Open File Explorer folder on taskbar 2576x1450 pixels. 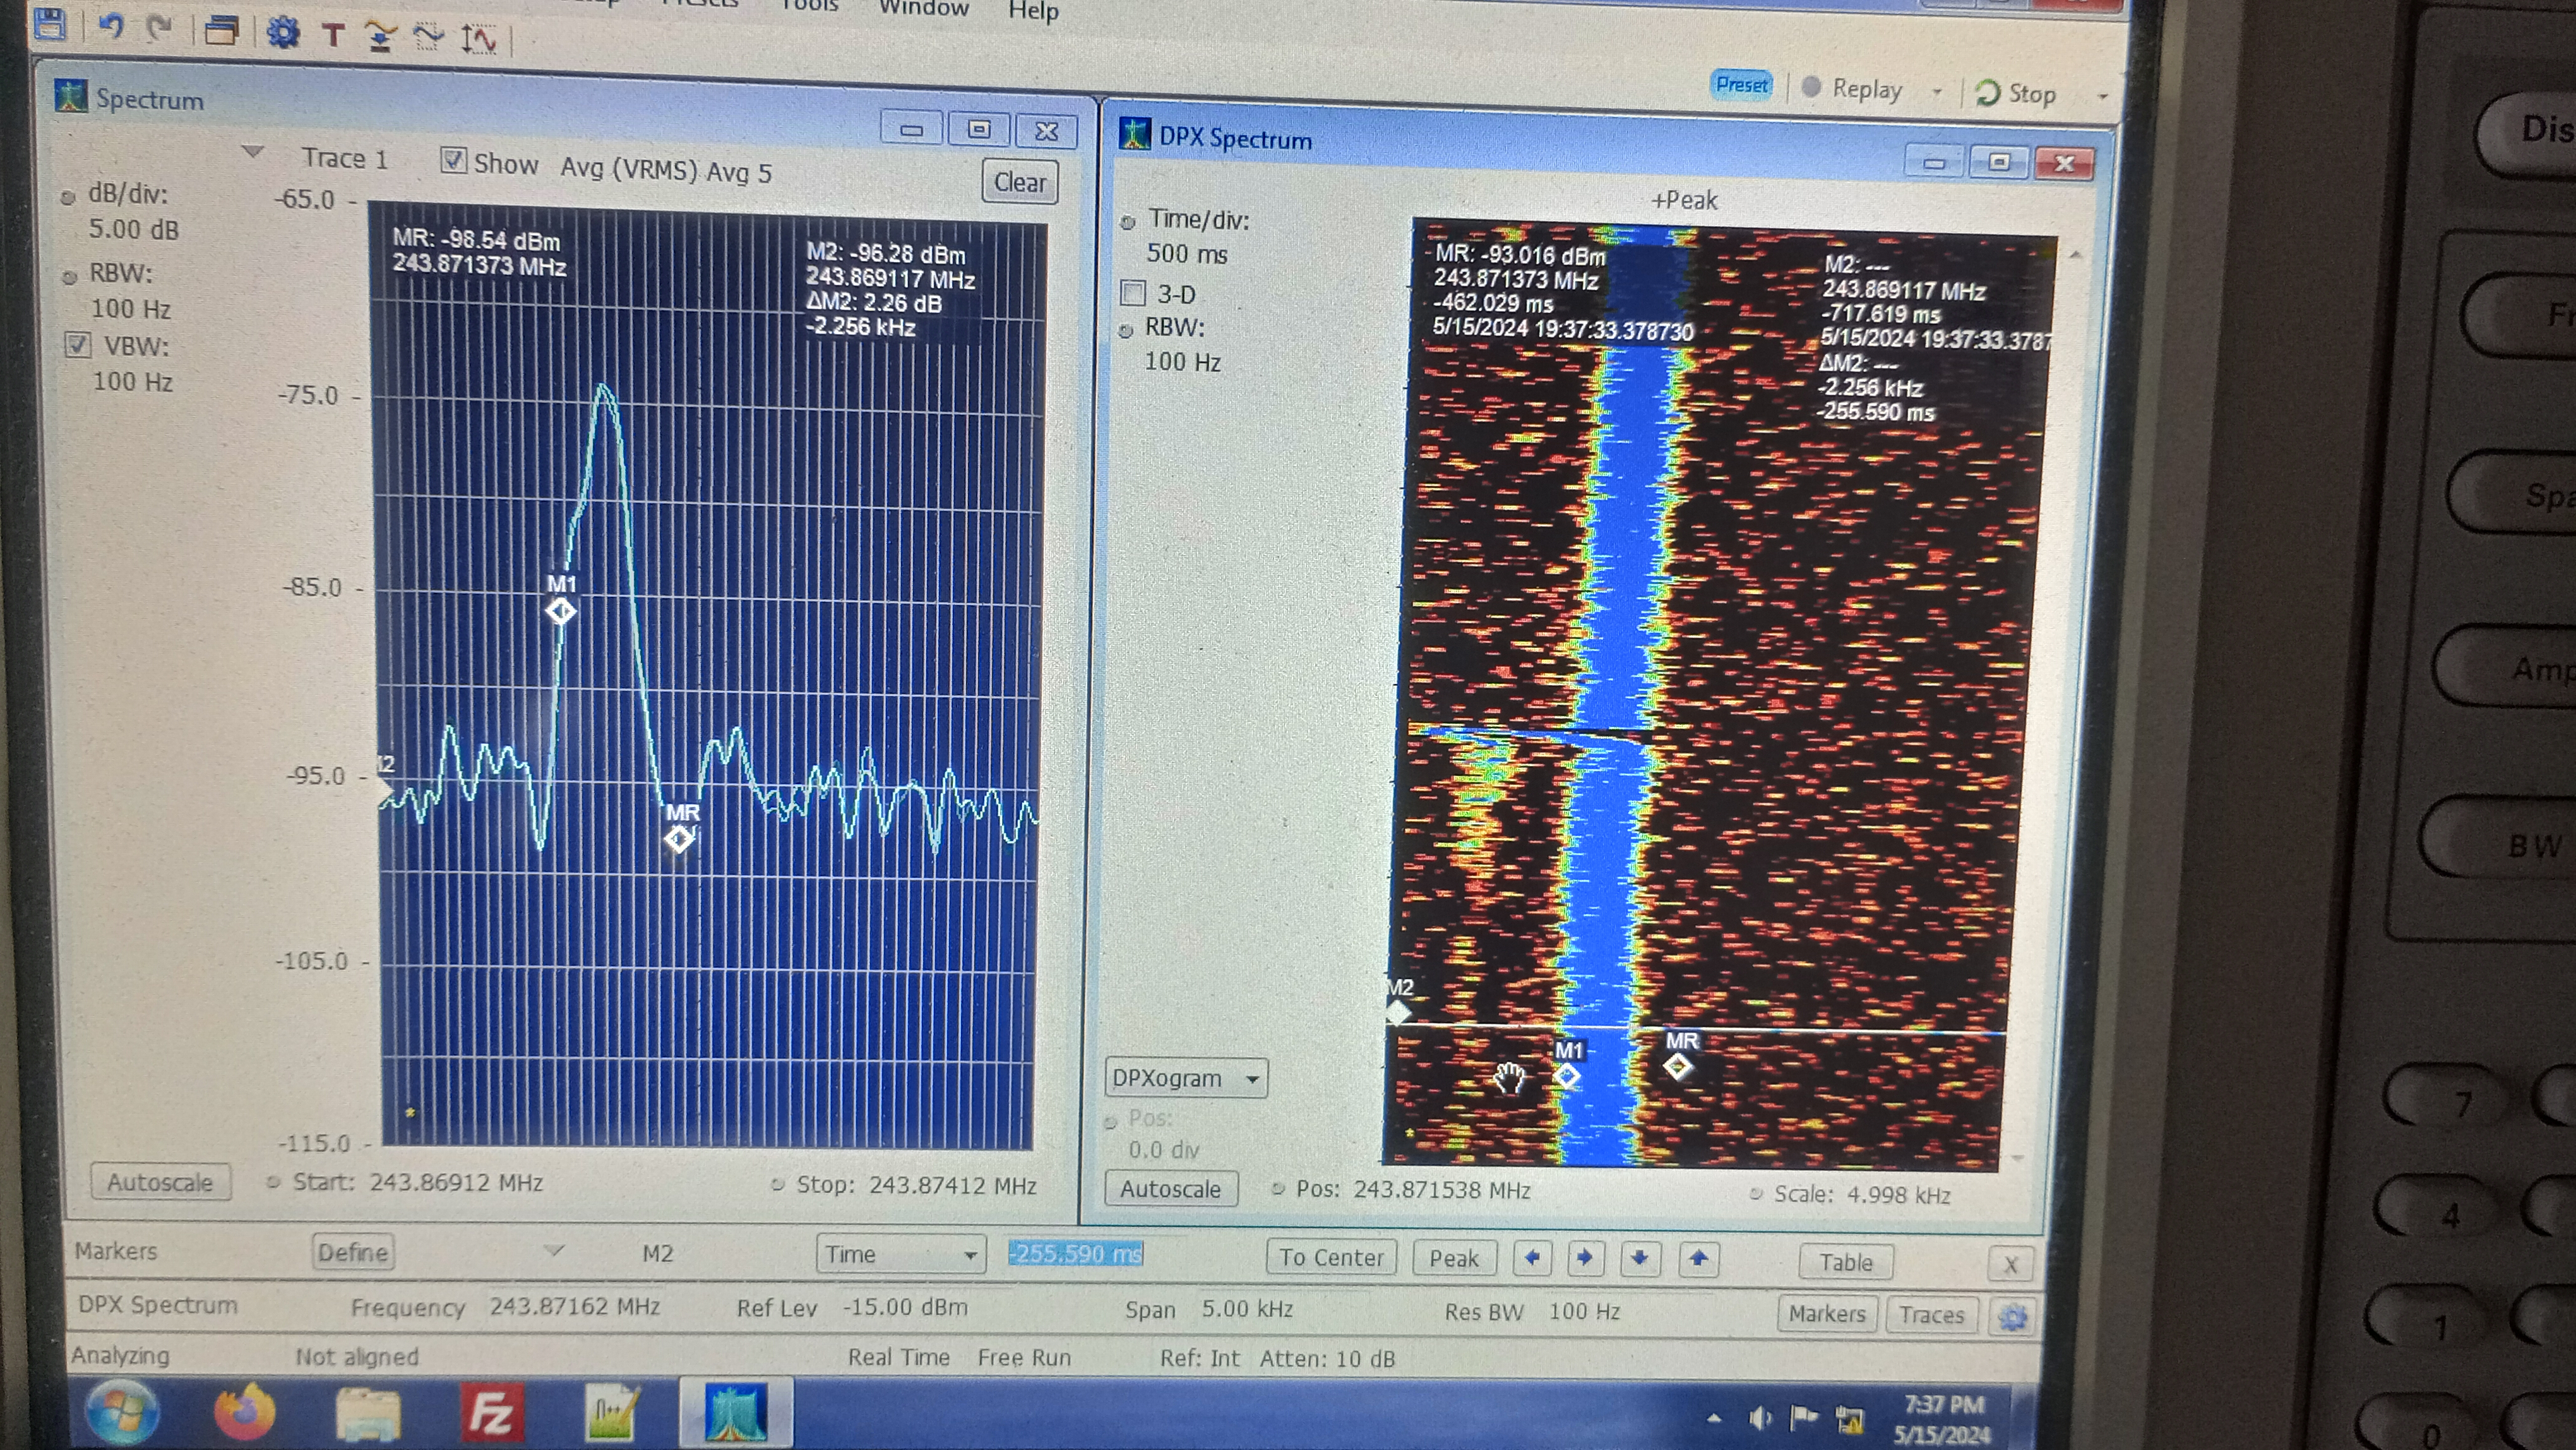(368, 1413)
